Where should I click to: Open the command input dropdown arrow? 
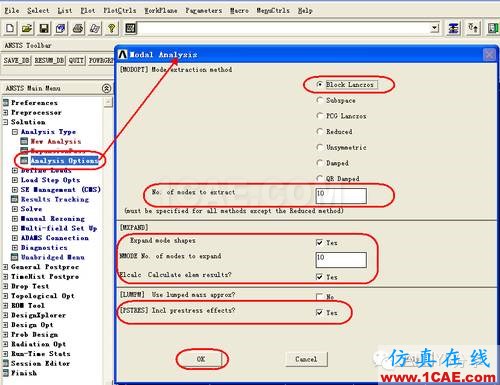click(434, 28)
